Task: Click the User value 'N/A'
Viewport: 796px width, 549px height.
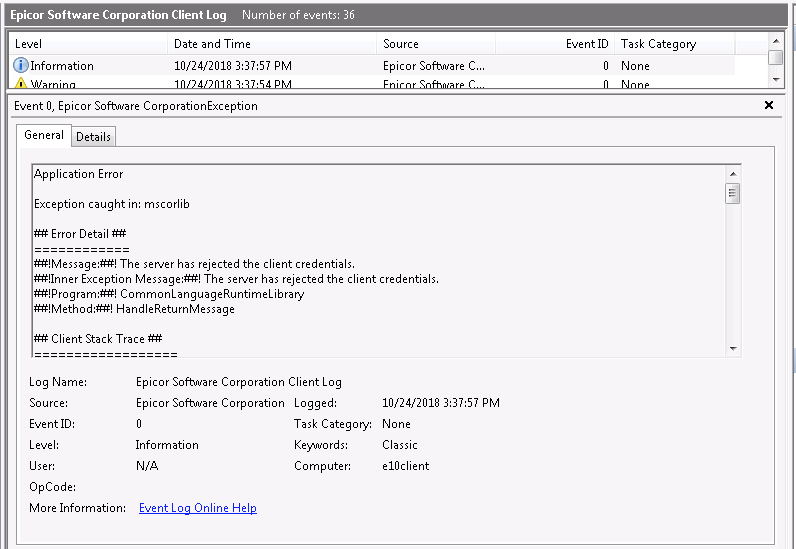Action: 147,466
